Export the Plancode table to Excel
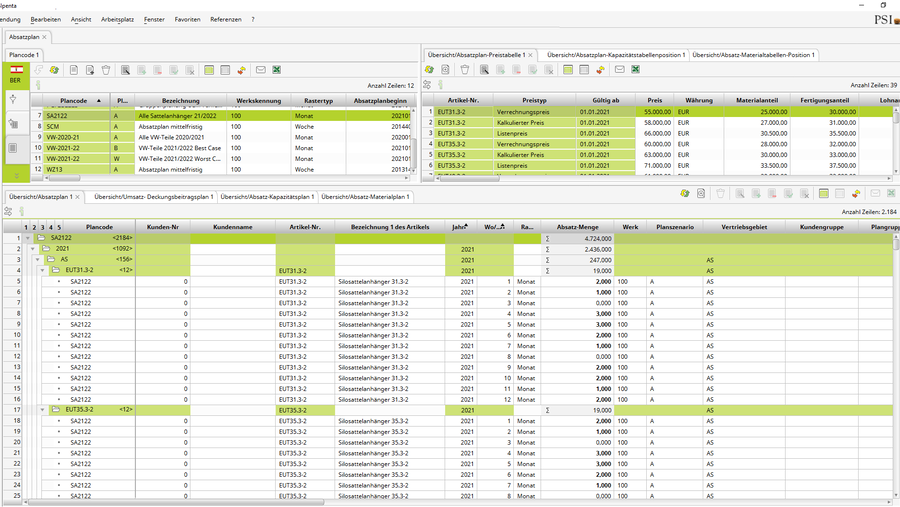900x507 pixels. coord(277,70)
